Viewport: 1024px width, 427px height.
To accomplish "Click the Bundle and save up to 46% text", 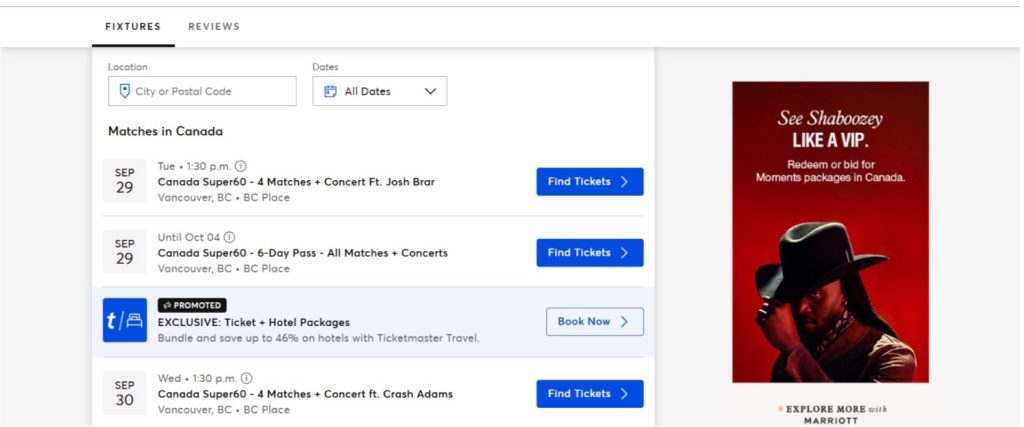I will pyautogui.click(x=318, y=338).
